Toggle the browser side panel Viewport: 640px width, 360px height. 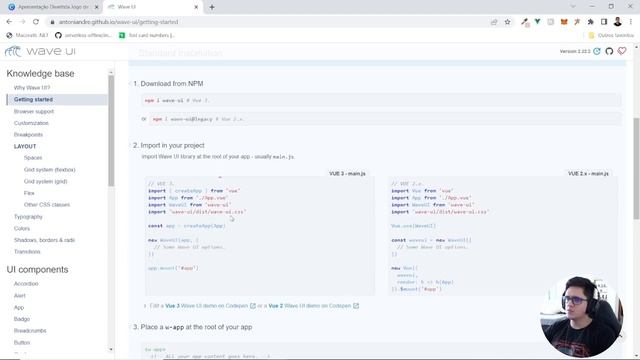(x=604, y=22)
